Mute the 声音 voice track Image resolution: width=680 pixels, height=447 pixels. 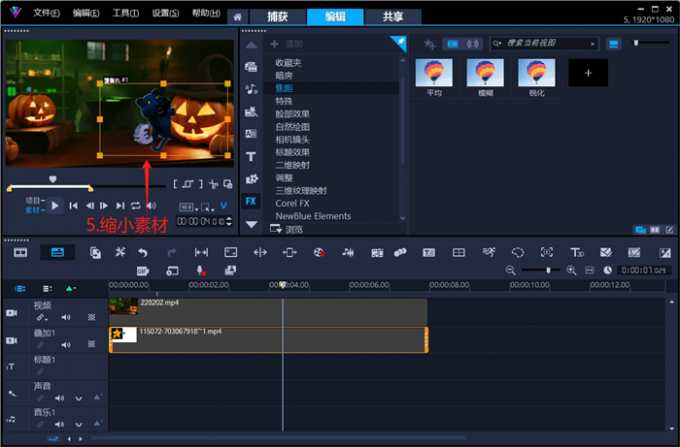60,397
